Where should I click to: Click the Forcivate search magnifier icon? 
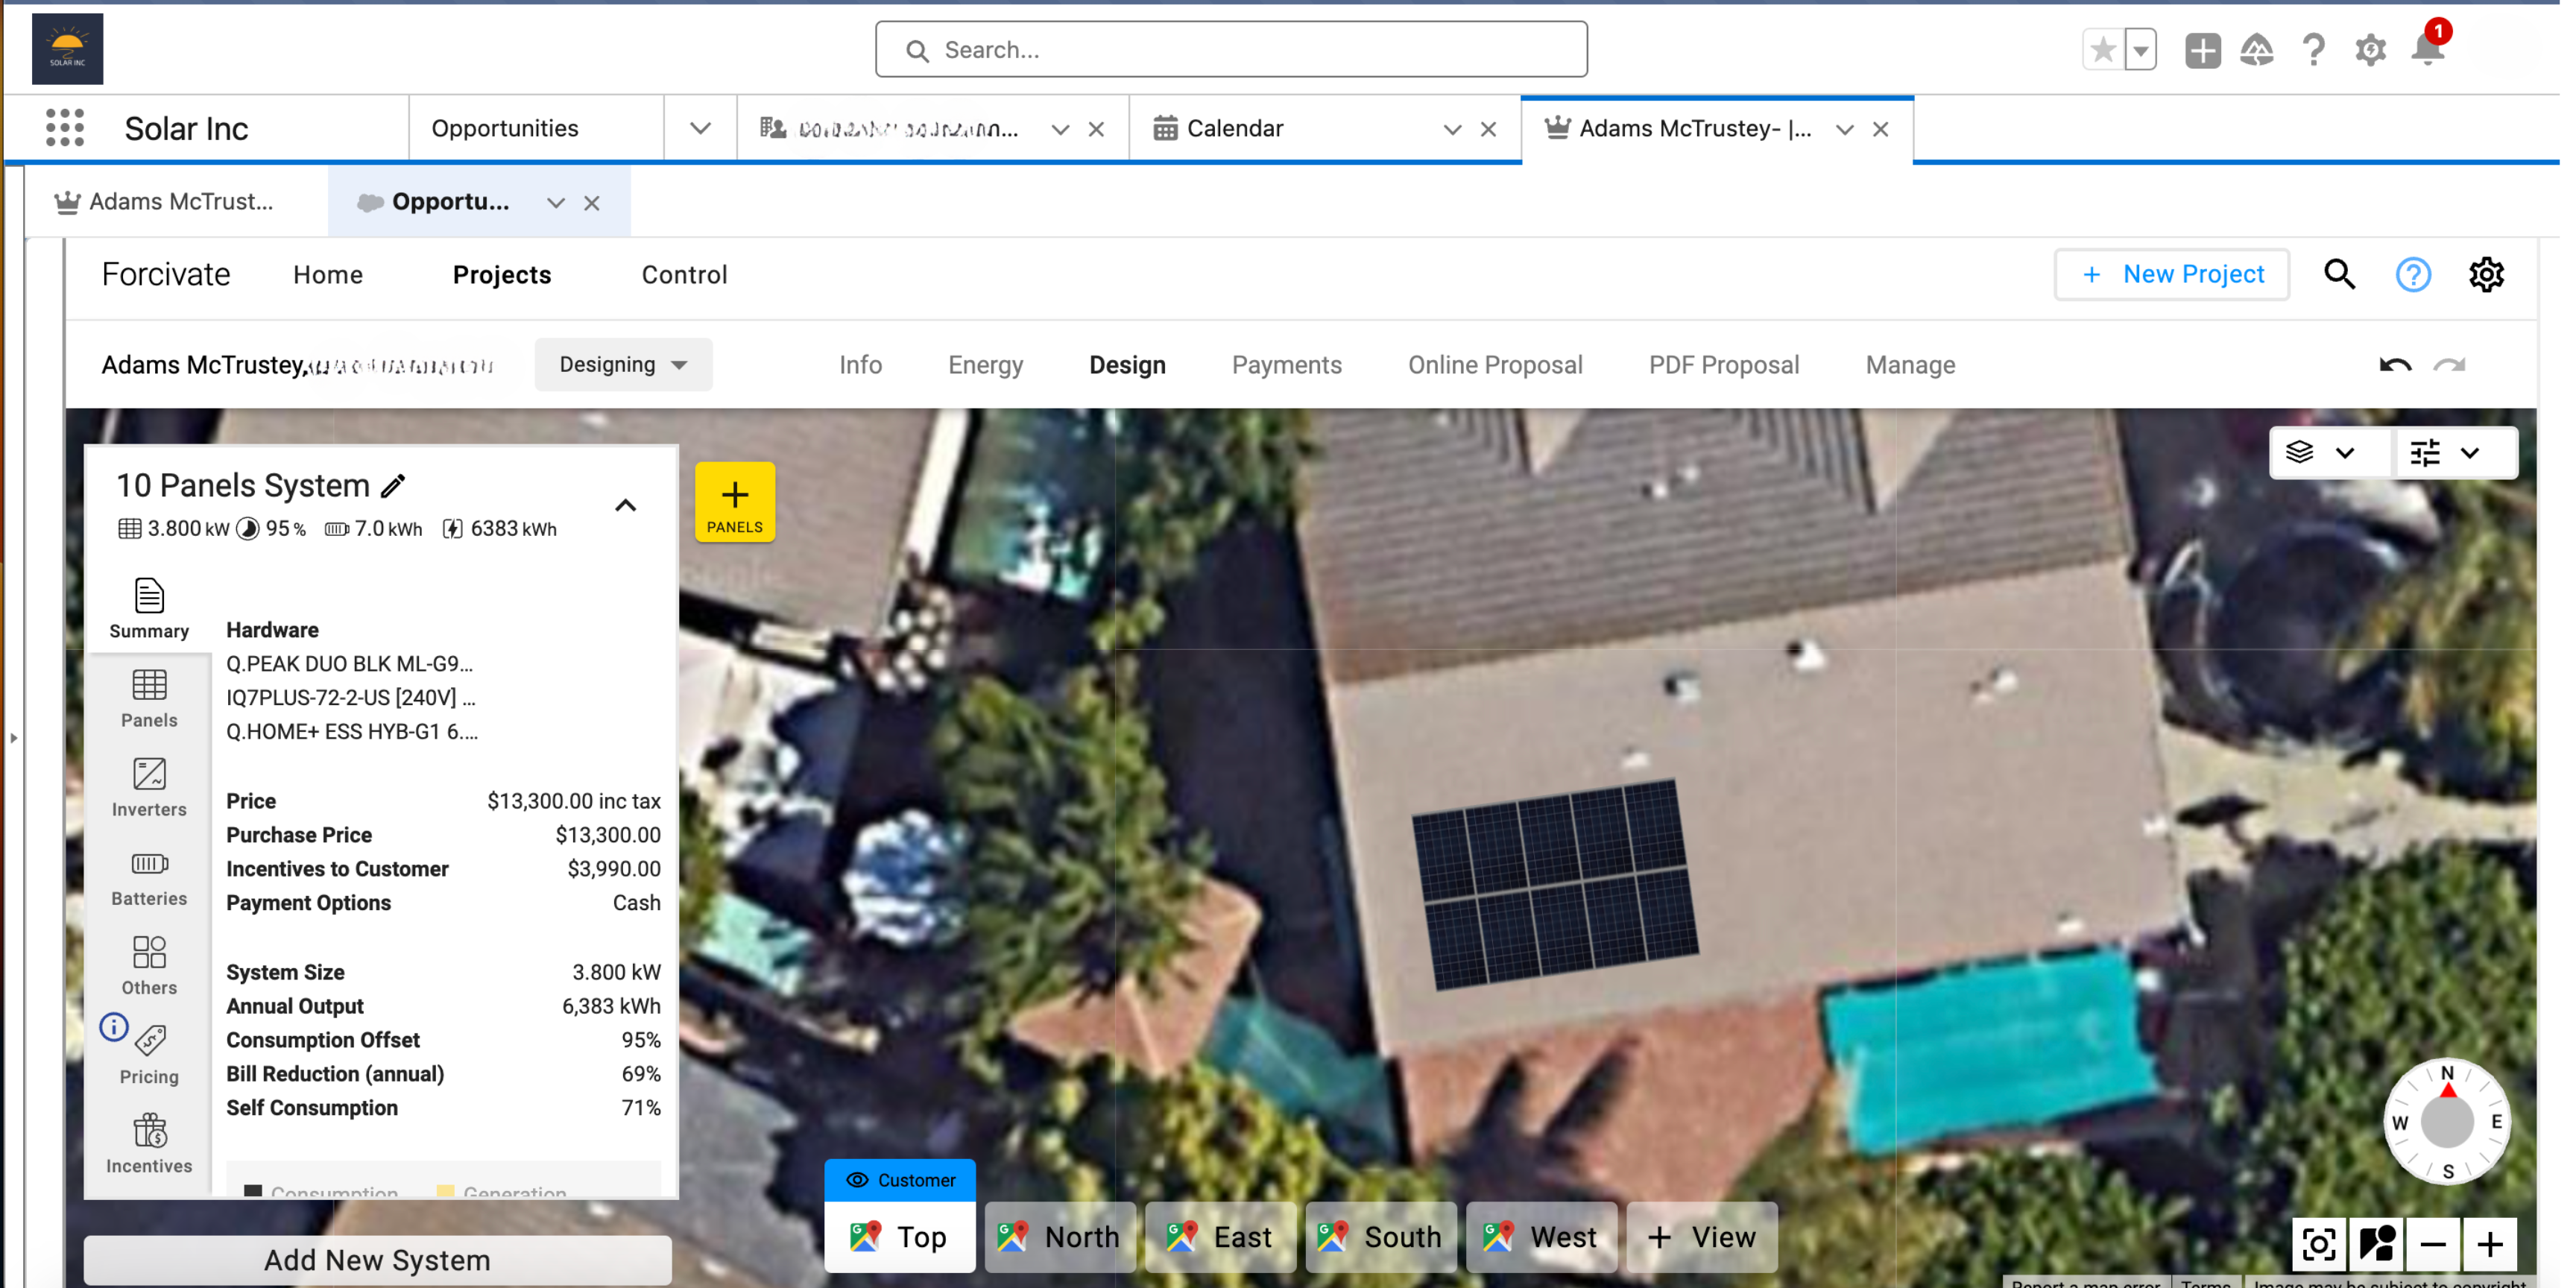click(x=2340, y=274)
